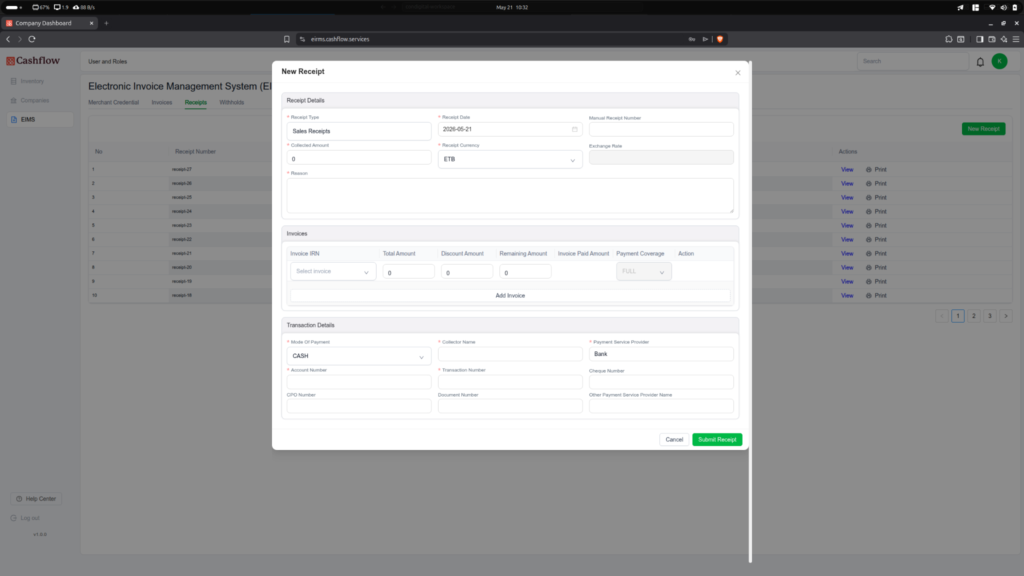Open the Help Center button
This screenshot has height=576, width=1024.
[36, 499]
